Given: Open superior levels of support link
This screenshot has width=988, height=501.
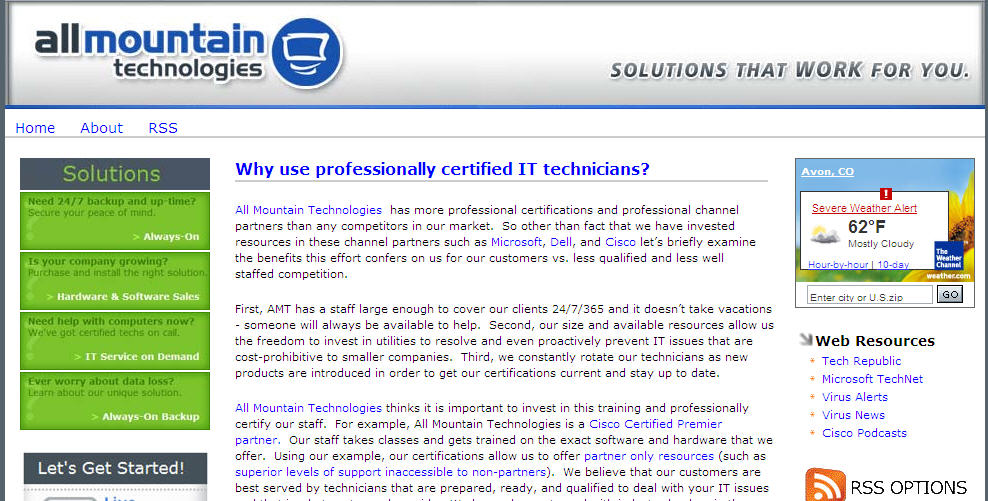Looking at the screenshot, I should [x=391, y=472].
